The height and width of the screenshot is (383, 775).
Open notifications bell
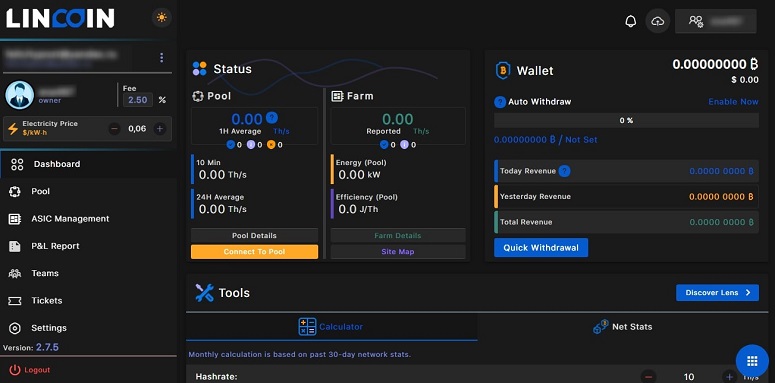[631, 21]
